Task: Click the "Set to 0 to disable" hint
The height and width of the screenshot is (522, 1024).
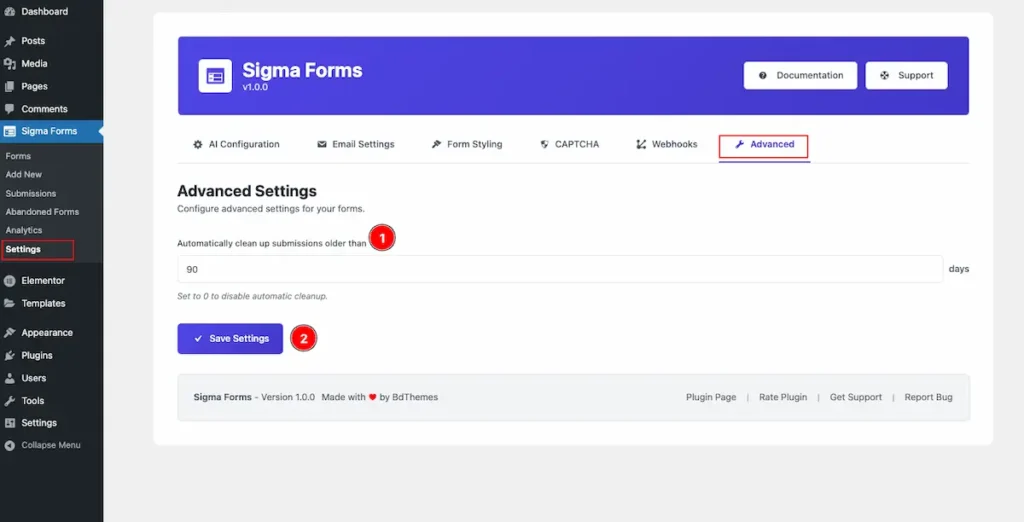Action: click(252, 297)
